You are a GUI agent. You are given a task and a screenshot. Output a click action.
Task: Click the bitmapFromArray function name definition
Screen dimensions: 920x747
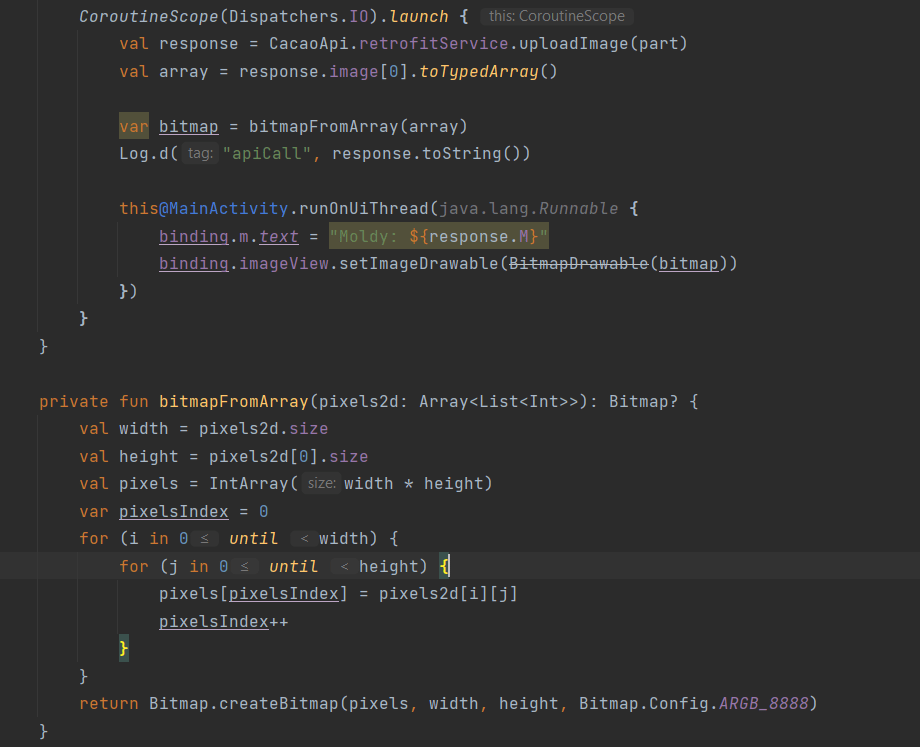coord(234,400)
